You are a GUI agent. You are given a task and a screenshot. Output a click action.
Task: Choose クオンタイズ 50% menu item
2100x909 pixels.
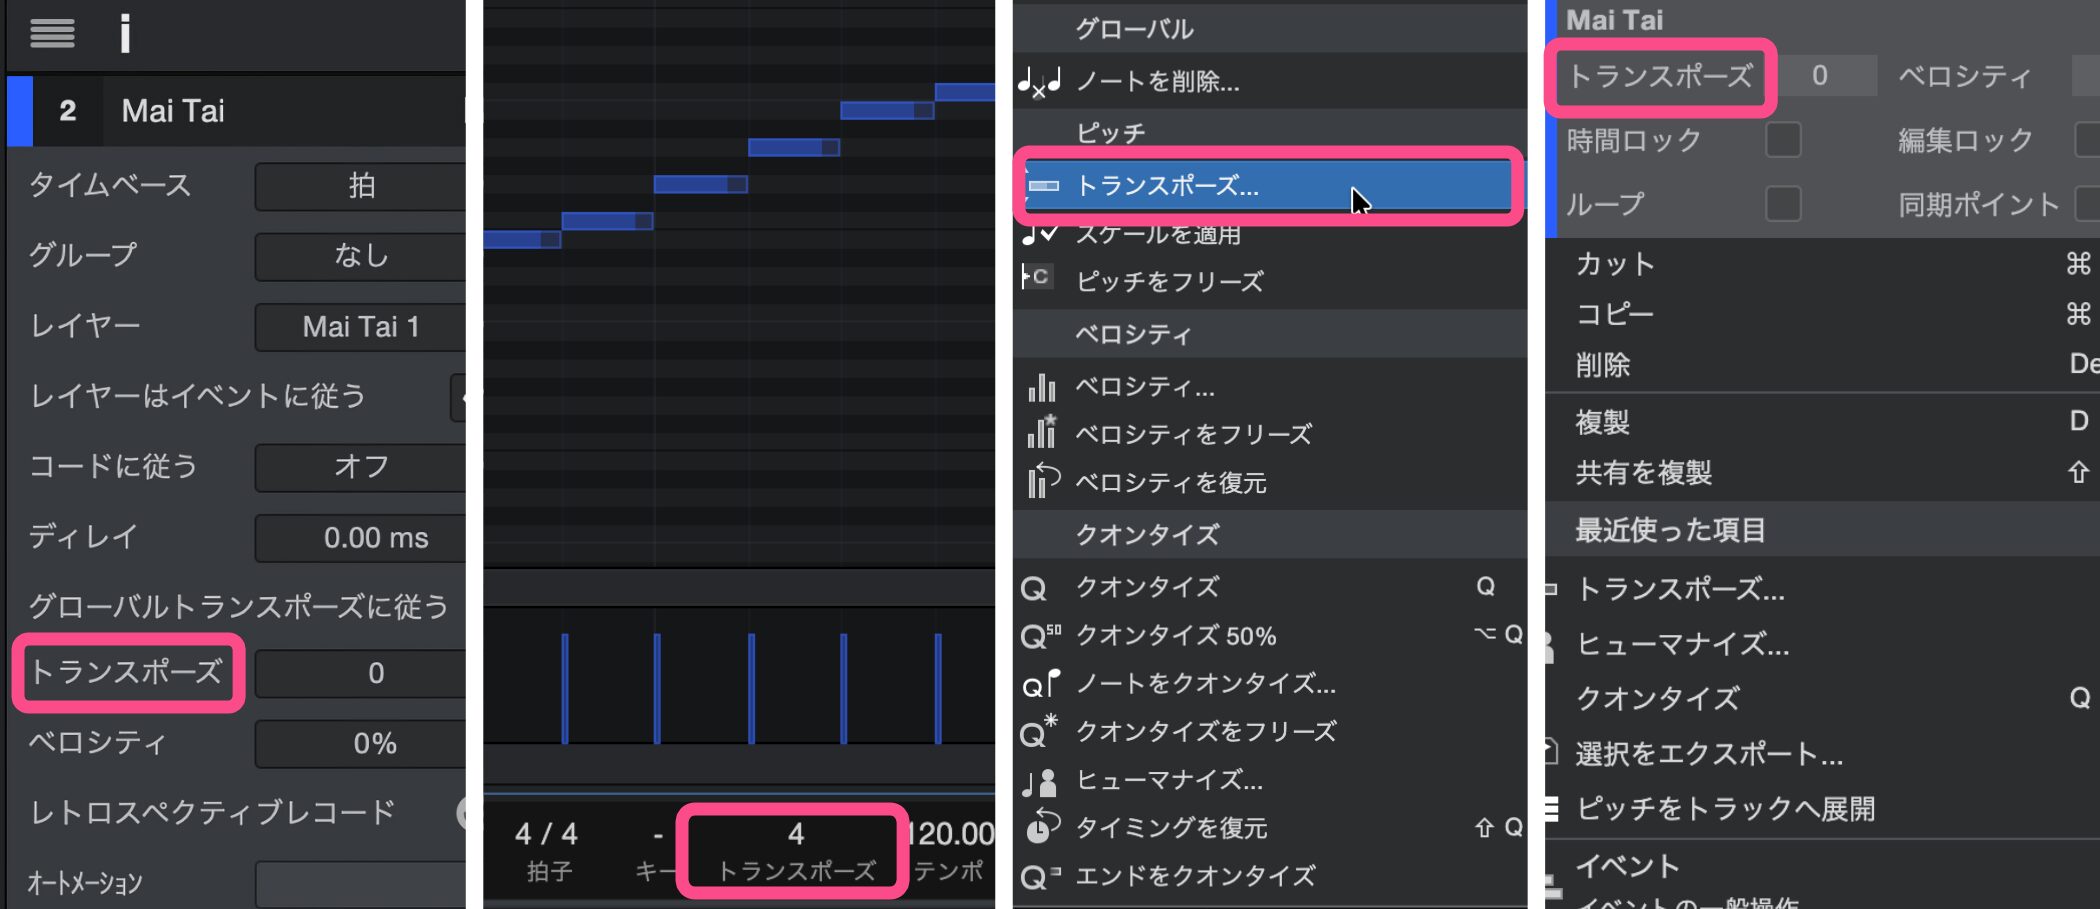click(x=1176, y=636)
